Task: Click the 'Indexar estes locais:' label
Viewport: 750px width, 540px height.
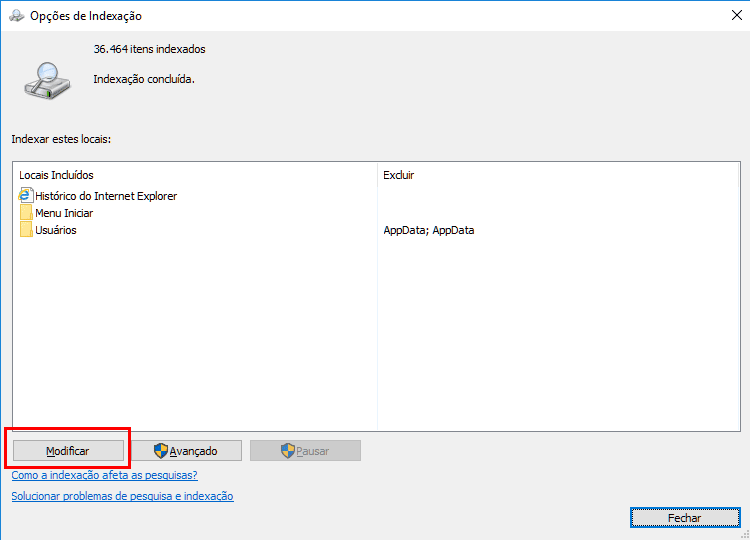Action: pyautogui.click(x=61, y=139)
